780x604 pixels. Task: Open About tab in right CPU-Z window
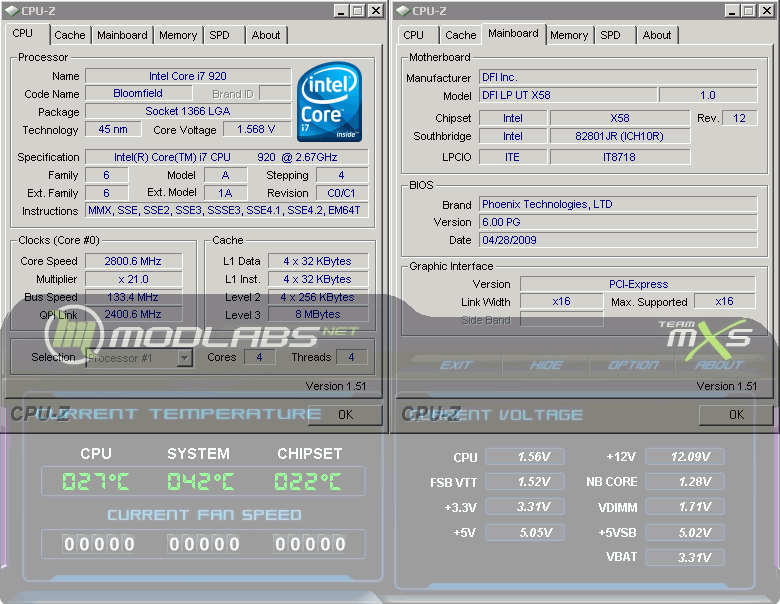point(657,35)
